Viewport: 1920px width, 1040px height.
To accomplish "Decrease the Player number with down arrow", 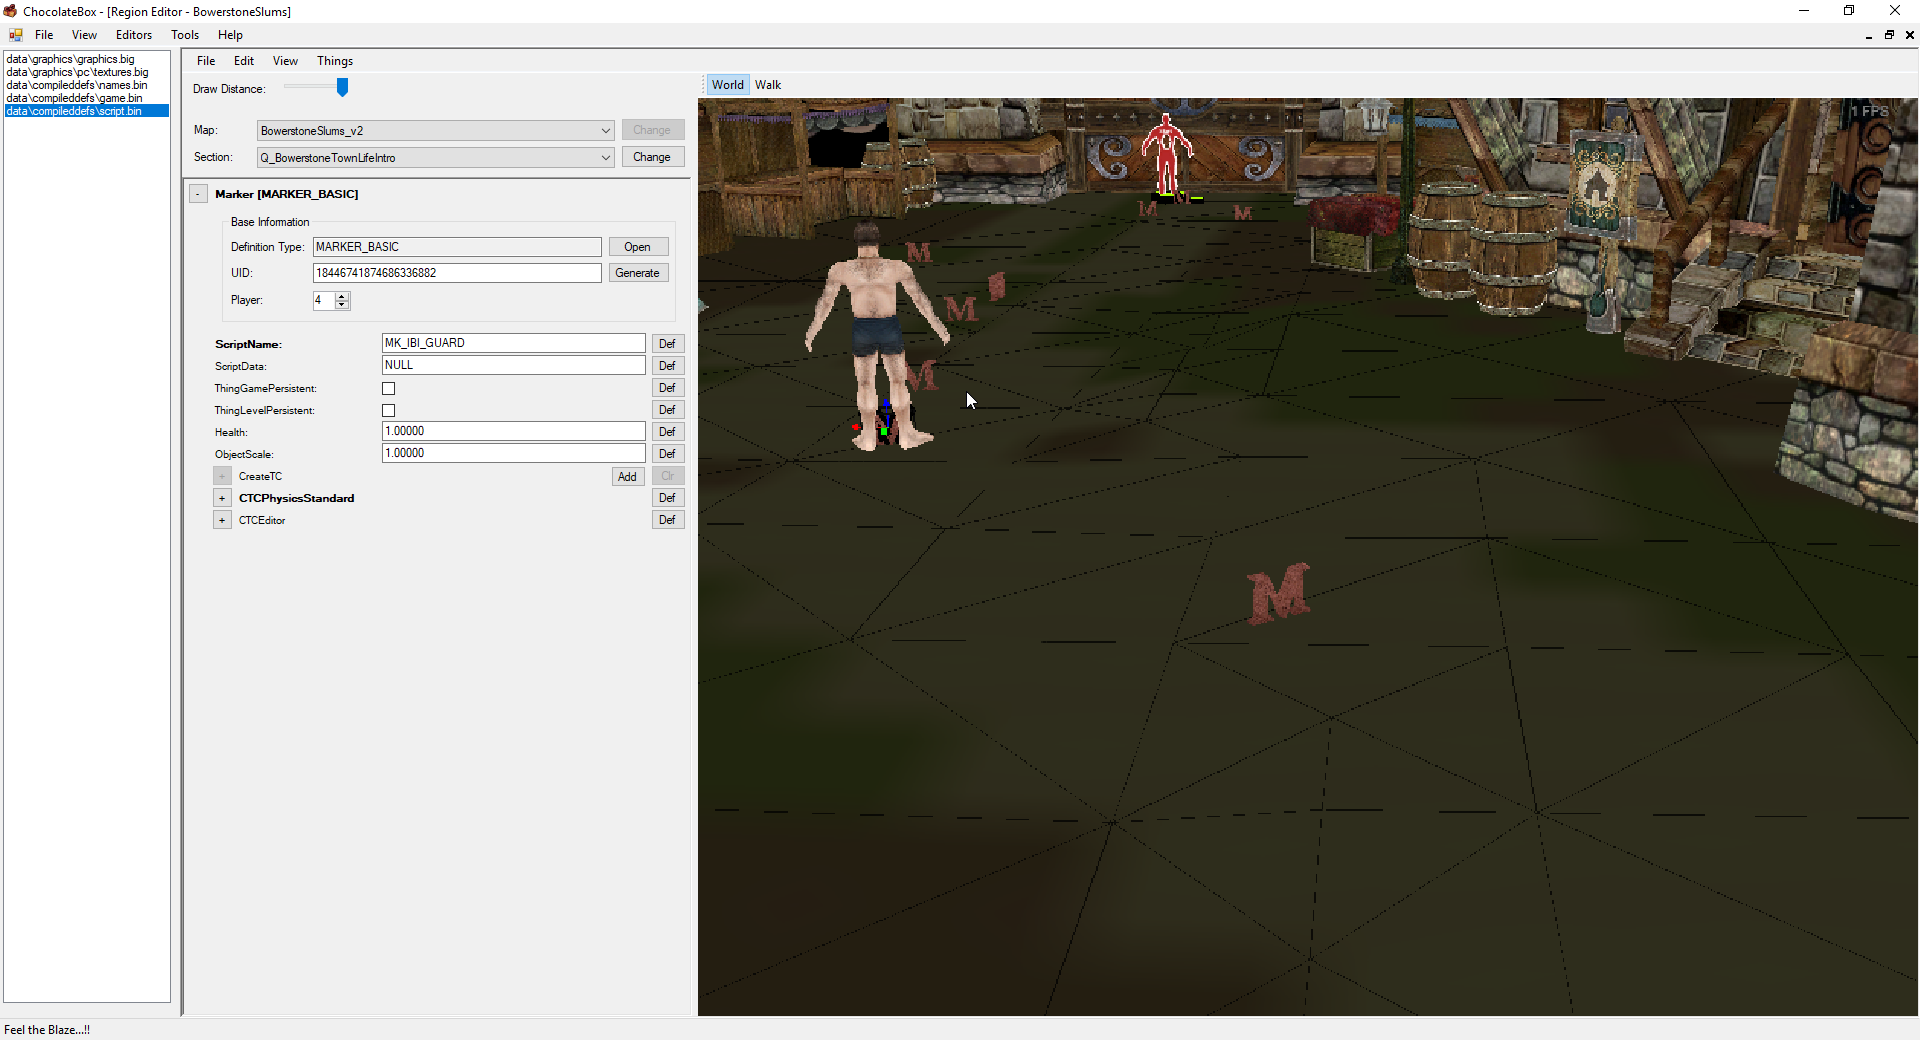I will point(343,304).
